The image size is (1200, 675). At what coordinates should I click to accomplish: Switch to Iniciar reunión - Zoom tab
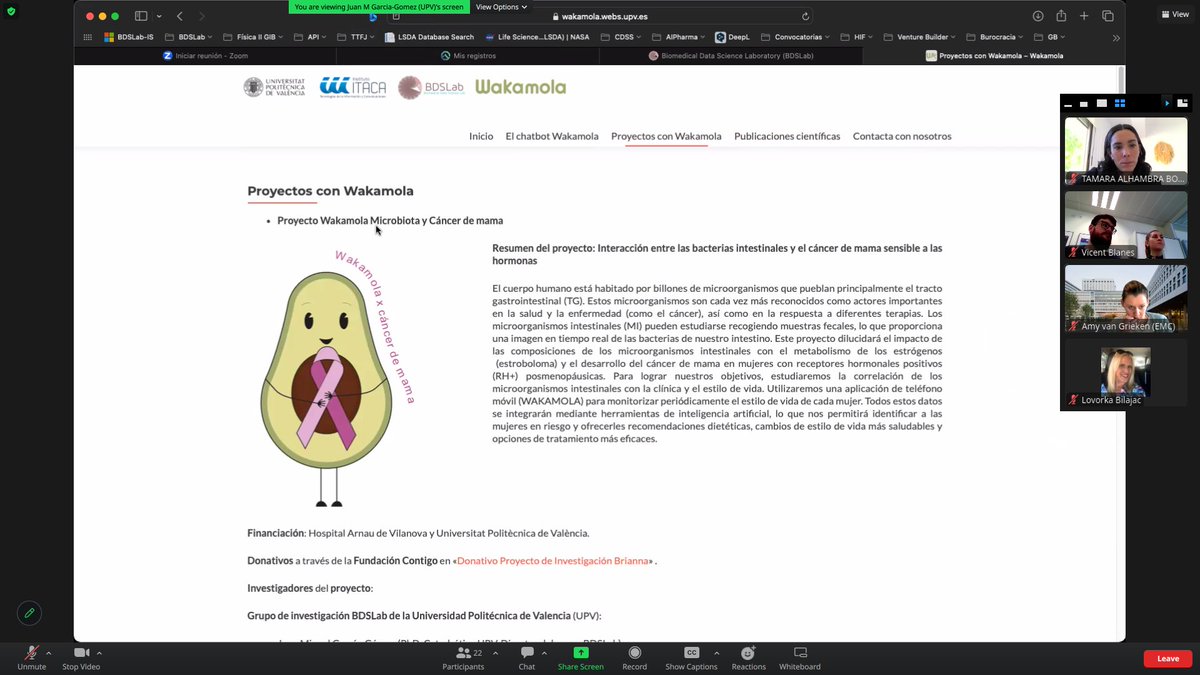coord(206,55)
